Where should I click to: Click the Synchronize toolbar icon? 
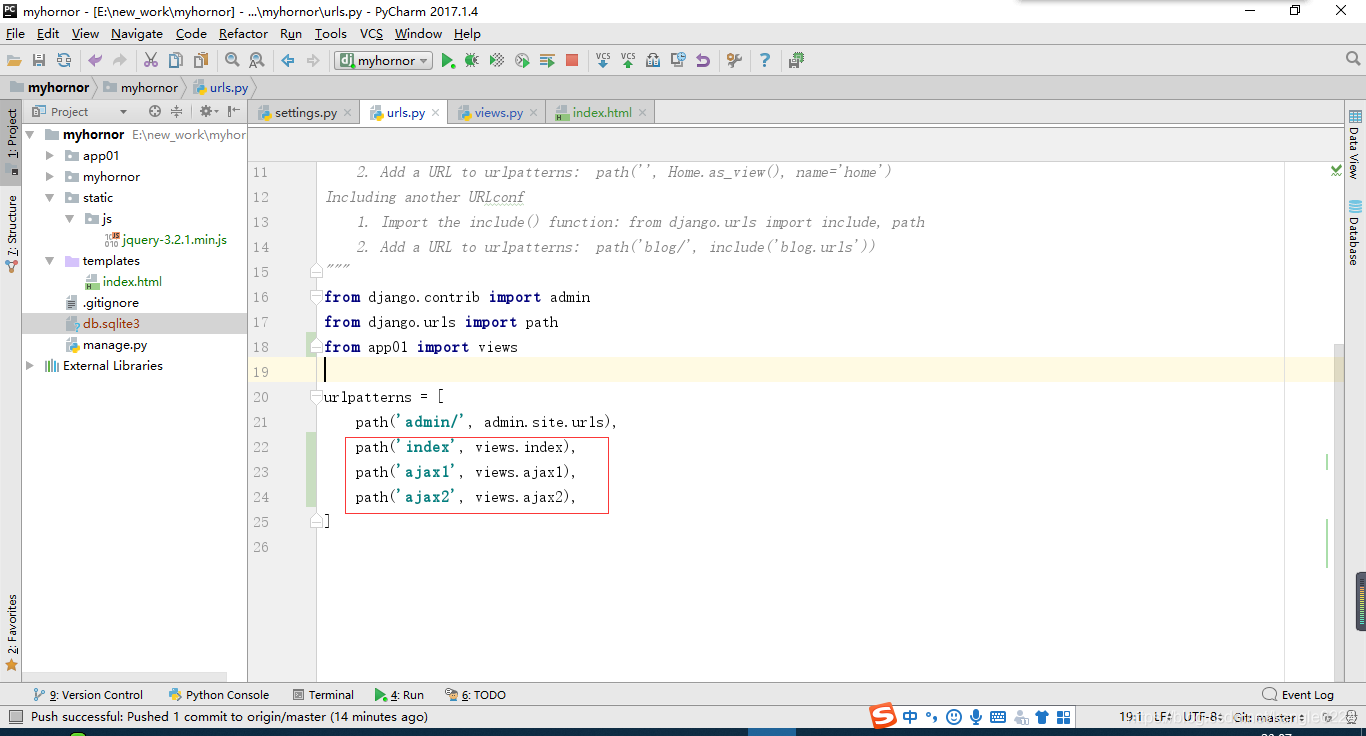point(64,61)
